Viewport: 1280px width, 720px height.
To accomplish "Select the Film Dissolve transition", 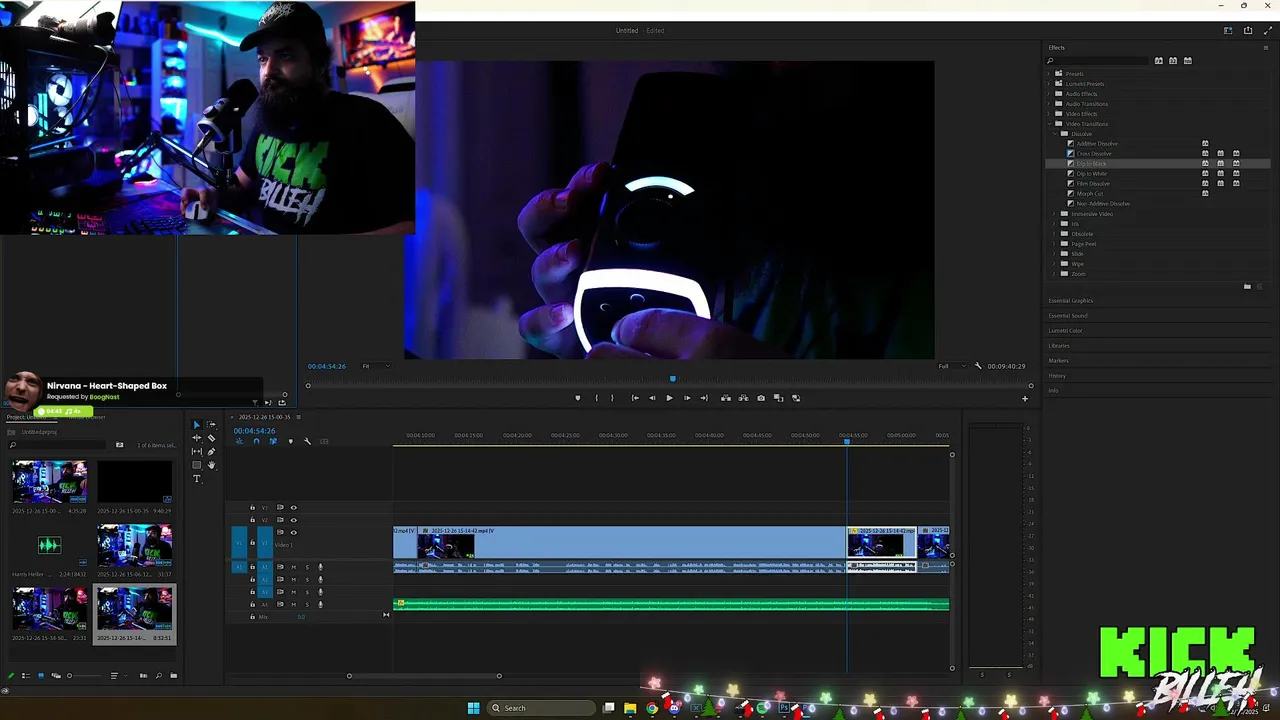I will [x=1093, y=184].
